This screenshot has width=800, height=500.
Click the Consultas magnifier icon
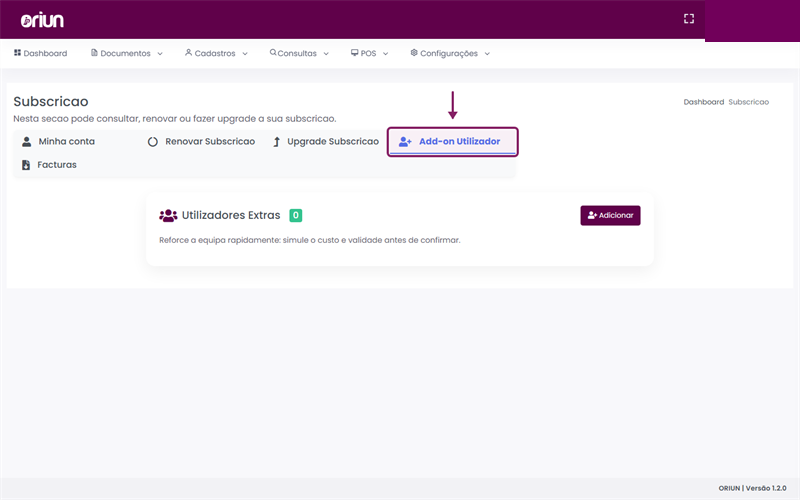pyautogui.click(x=273, y=53)
